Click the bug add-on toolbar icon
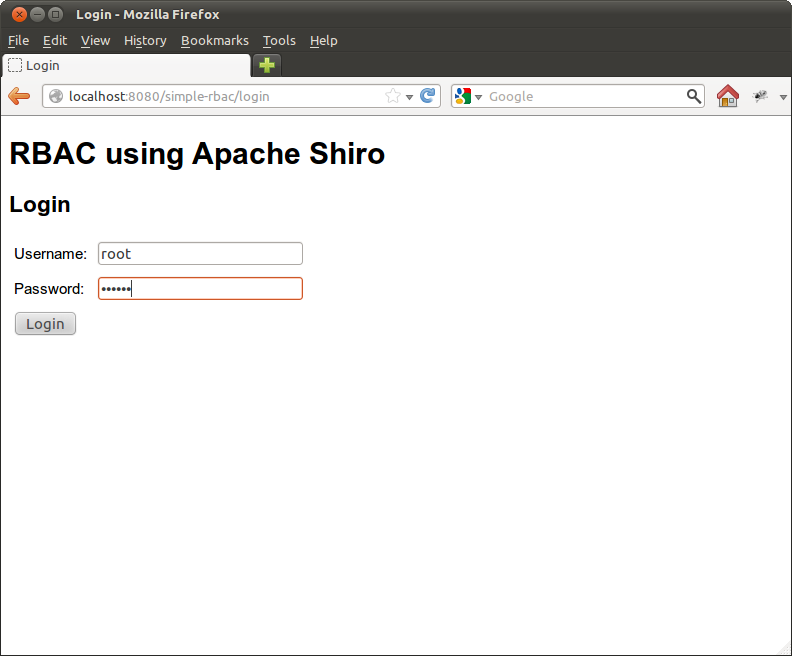 (761, 96)
